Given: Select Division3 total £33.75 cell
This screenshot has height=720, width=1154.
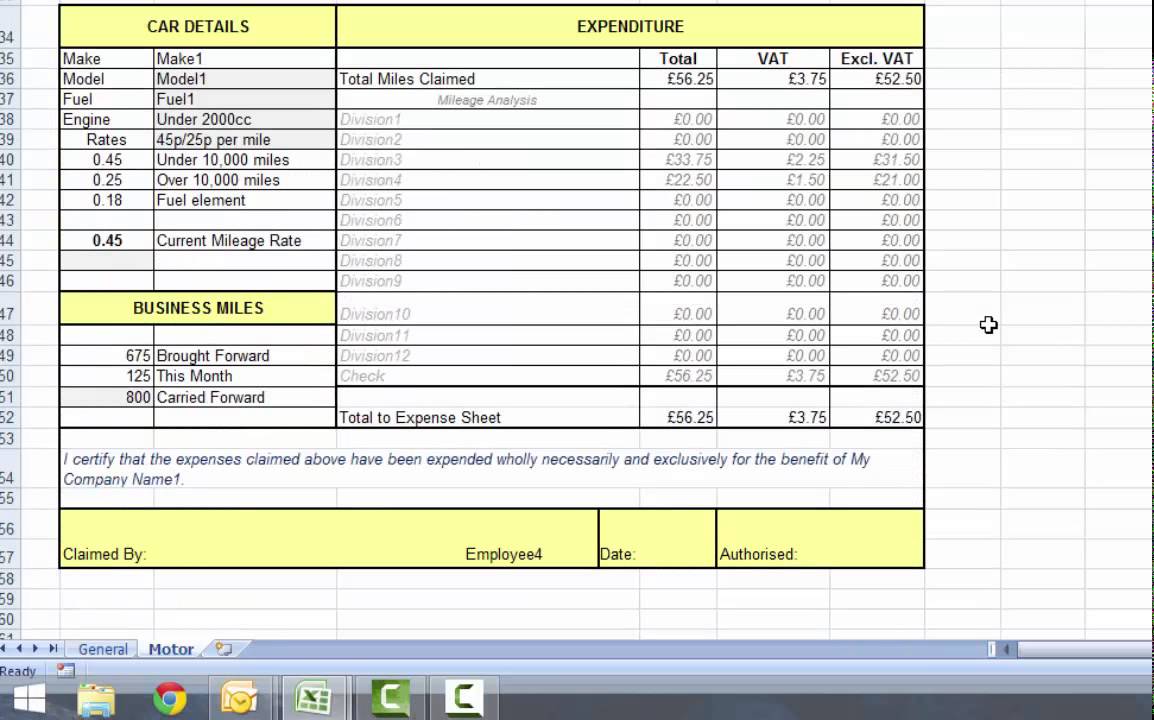Looking at the screenshot, I should click(678, 160).
